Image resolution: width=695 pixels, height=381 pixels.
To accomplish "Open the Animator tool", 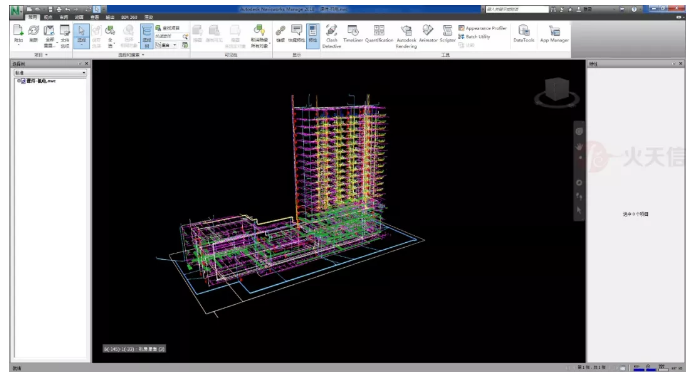I will (x=428, y=34).
